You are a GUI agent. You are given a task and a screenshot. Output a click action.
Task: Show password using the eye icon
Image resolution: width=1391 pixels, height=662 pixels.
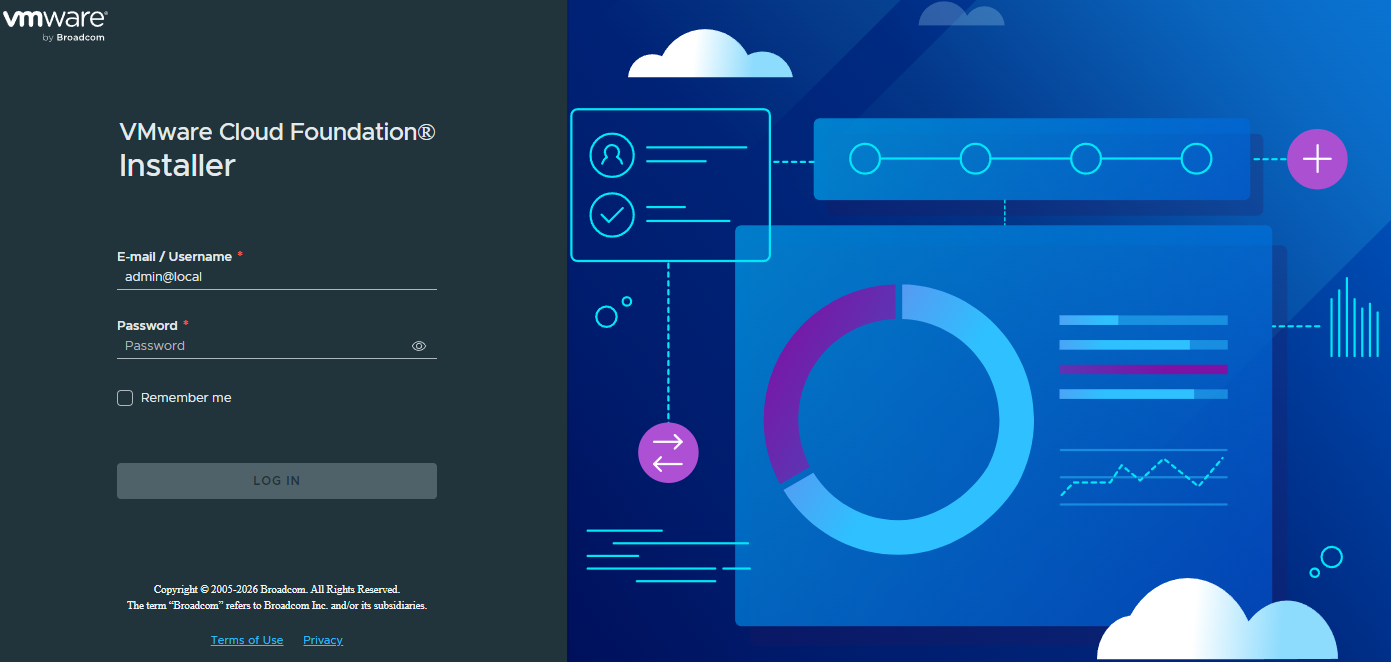pos(419,346)
